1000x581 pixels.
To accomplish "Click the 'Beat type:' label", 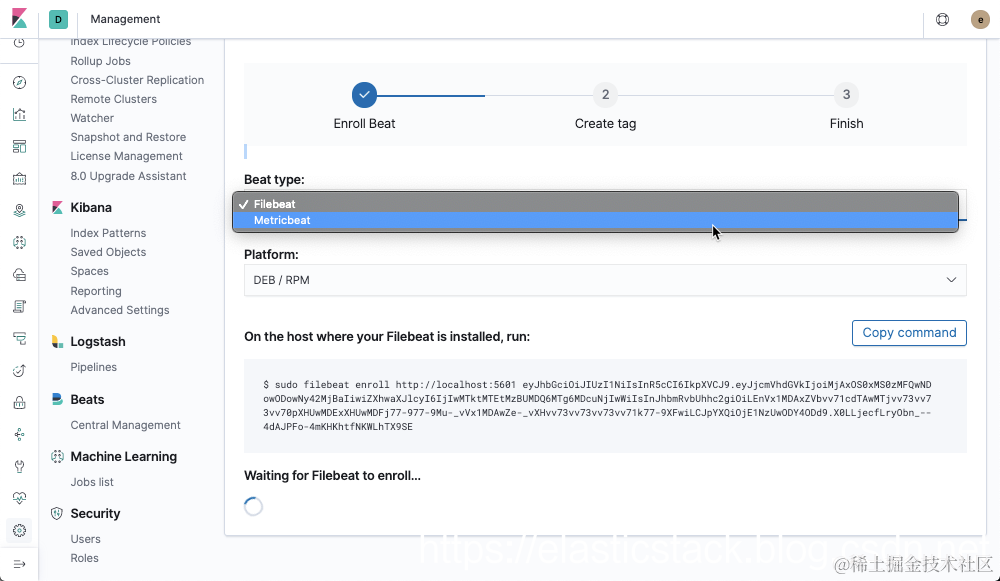I will coord(274,180).
